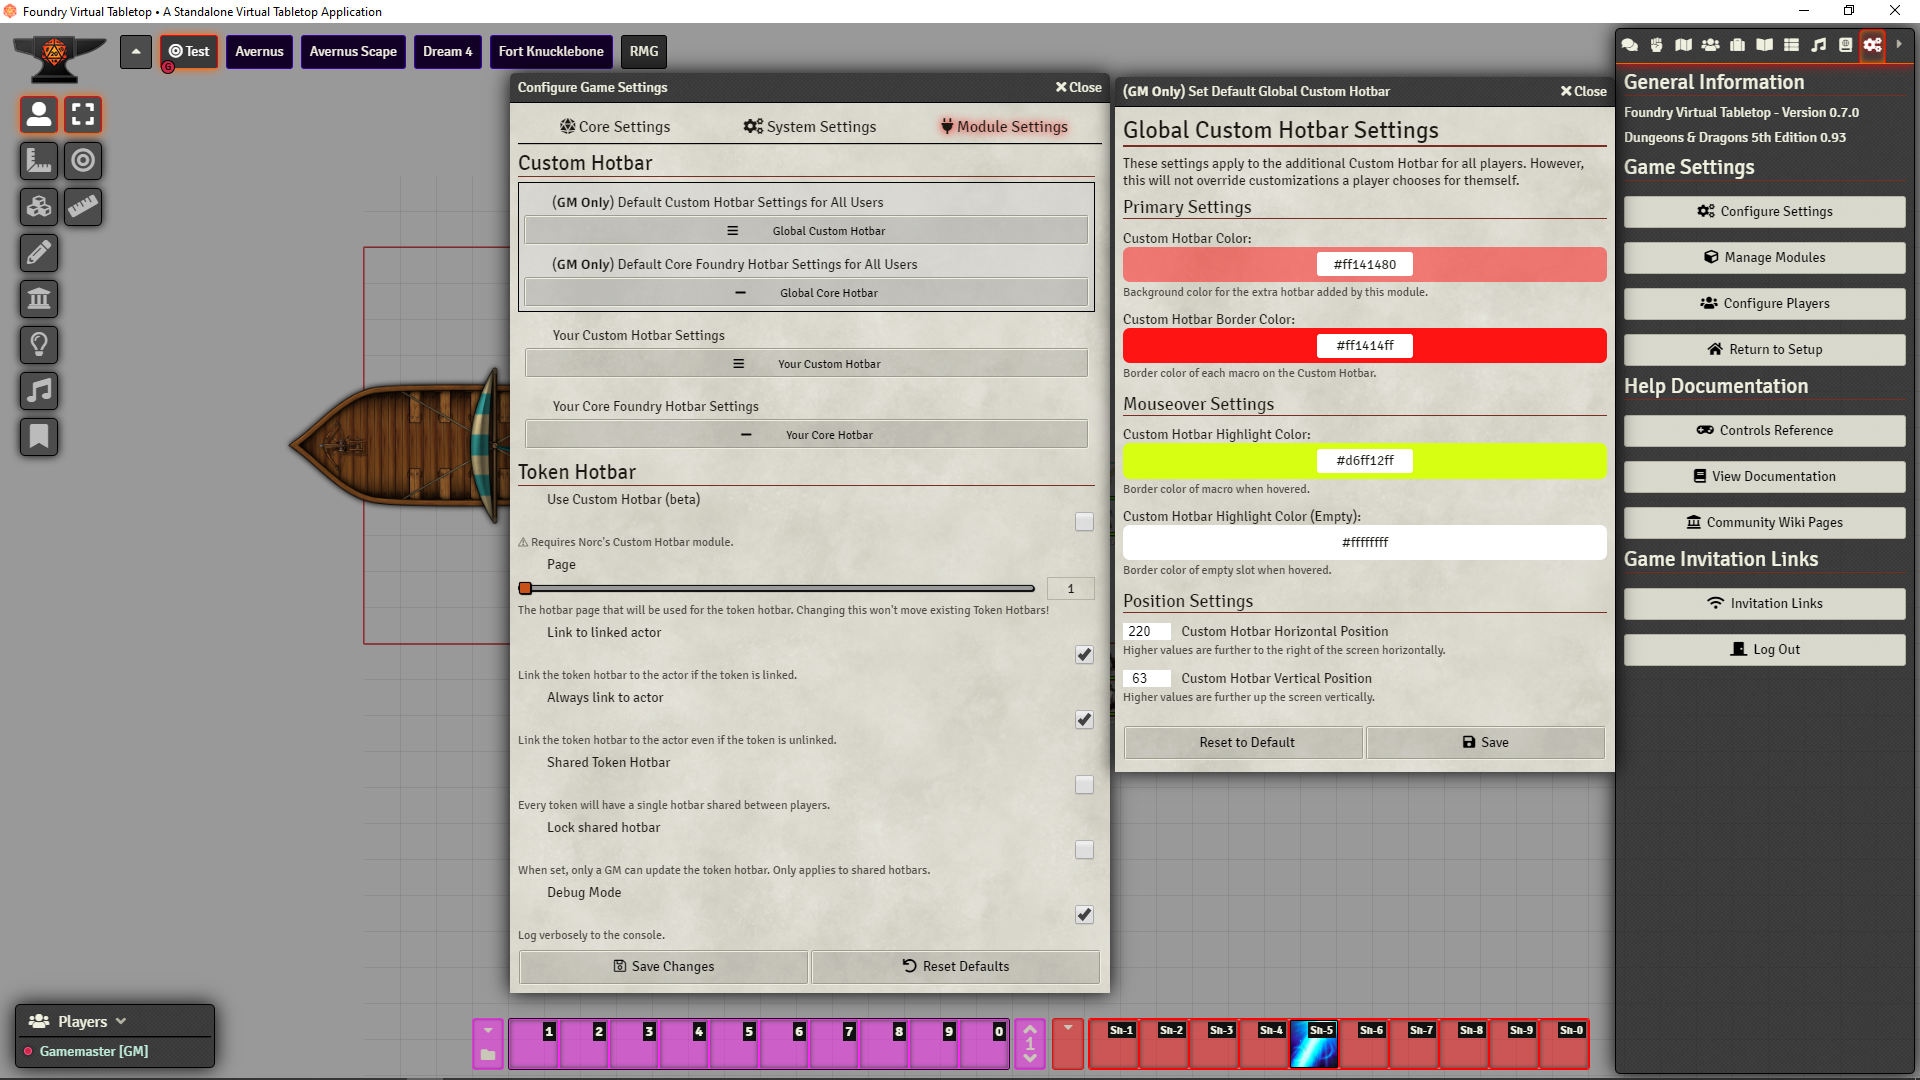This screenshot has height=1080, width=1920.
Task: Click the Manage Modules button
Action: pyautogui.click(x=1764, y=258)
